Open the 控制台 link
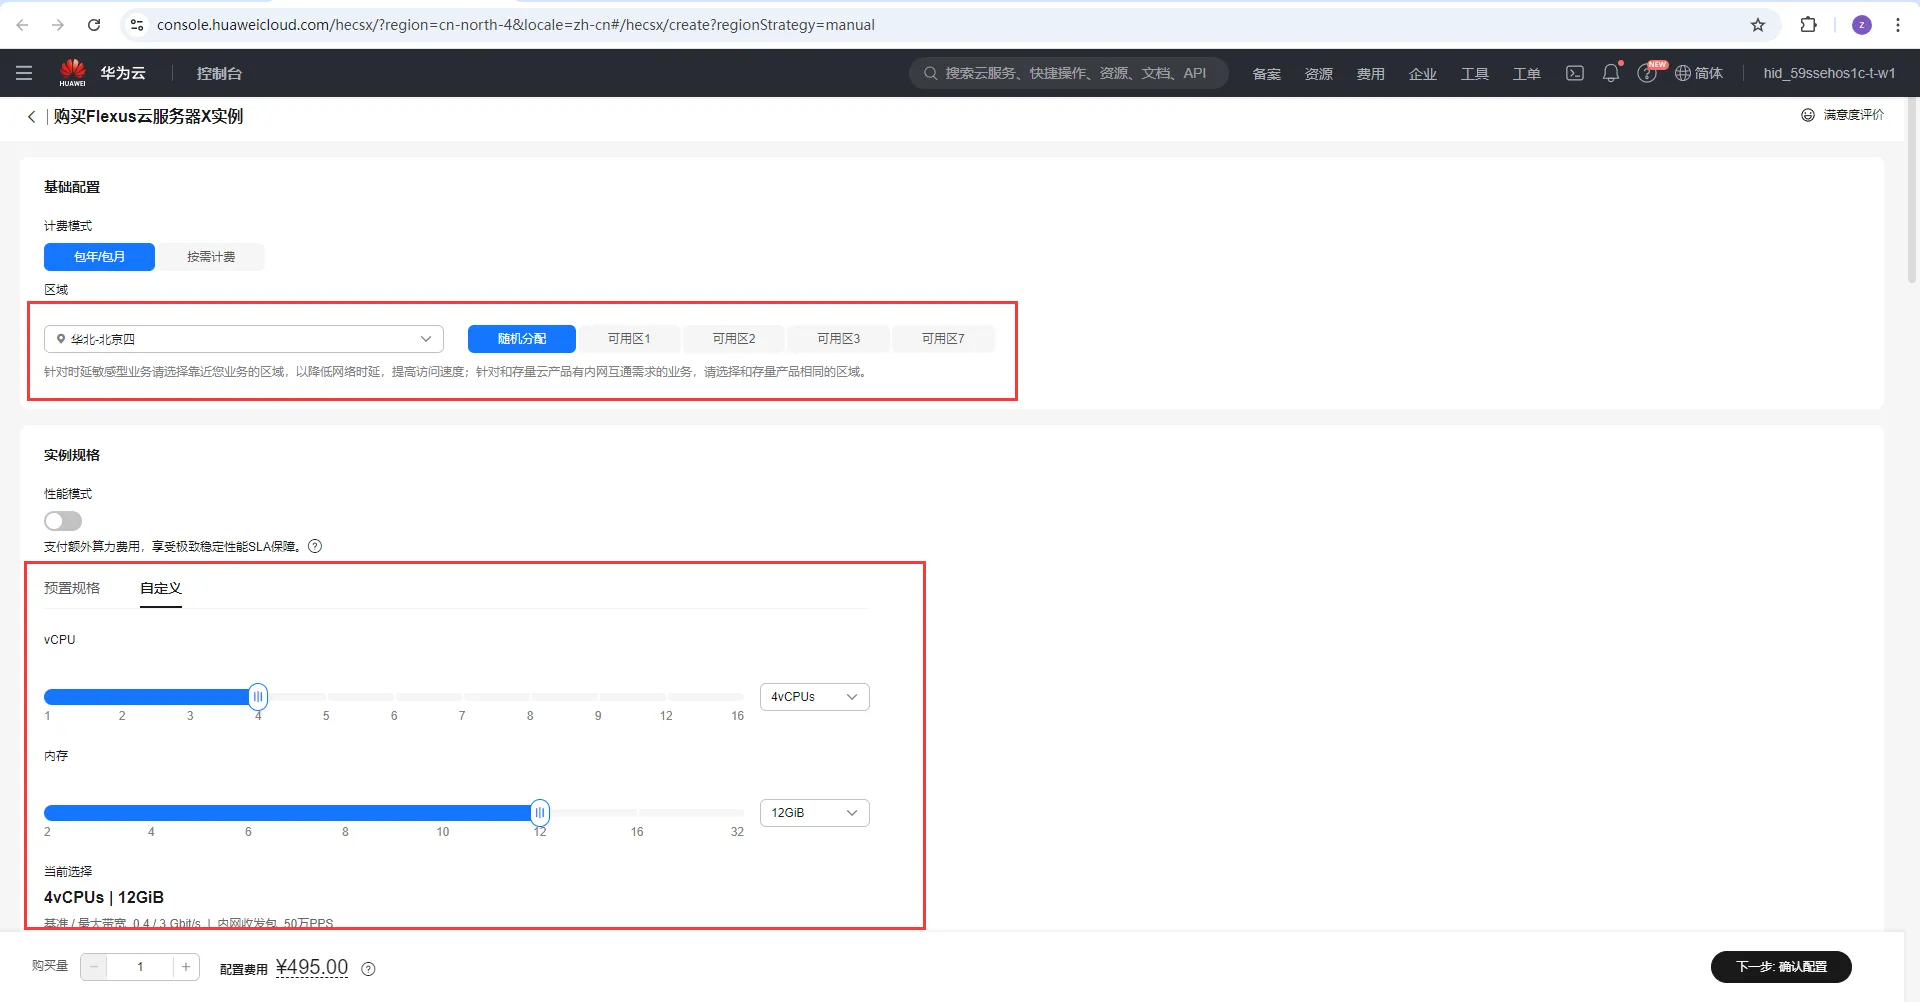 point(219,73)
